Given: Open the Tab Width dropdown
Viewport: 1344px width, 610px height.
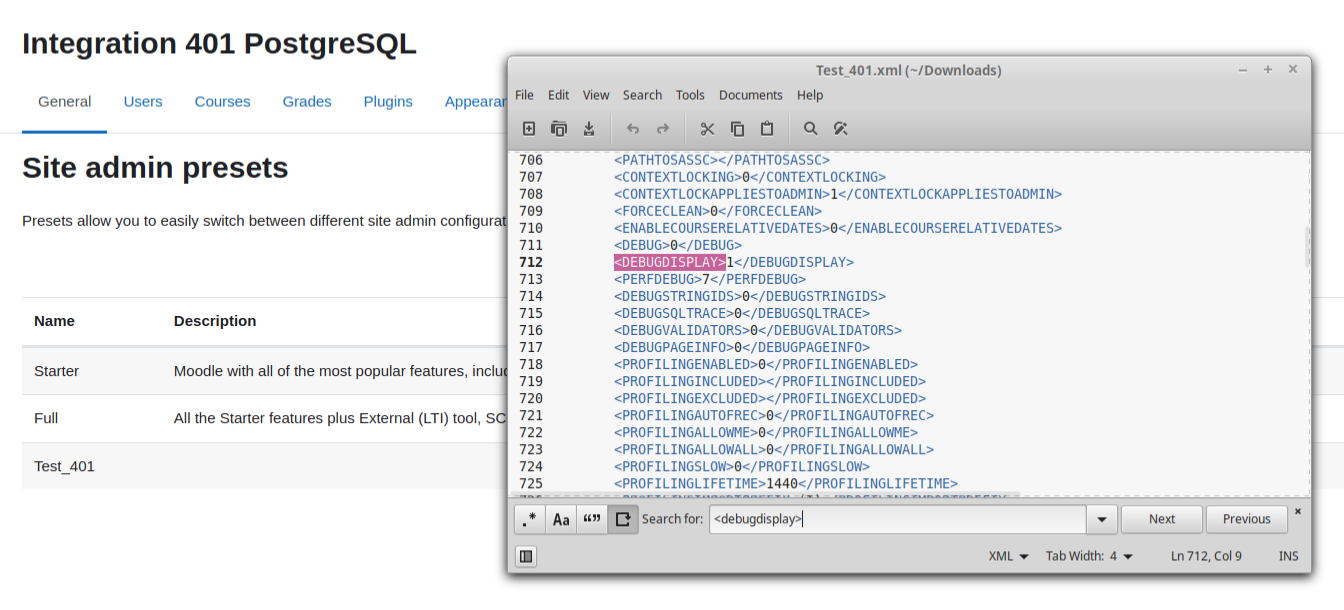Looking at the screenshot, I should pyautogui.click(x=1089, y=556).
